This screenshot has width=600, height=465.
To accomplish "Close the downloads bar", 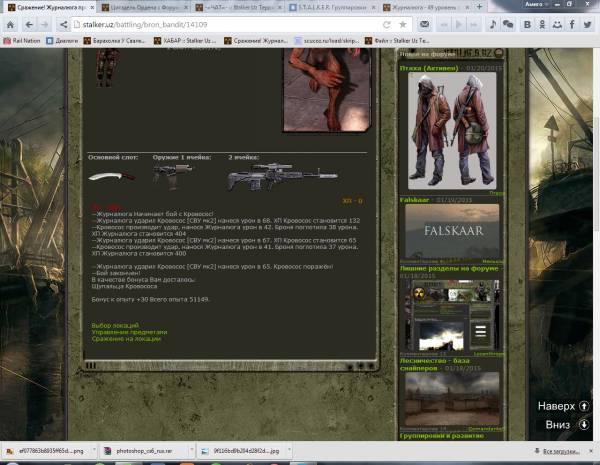I will 592,451.
